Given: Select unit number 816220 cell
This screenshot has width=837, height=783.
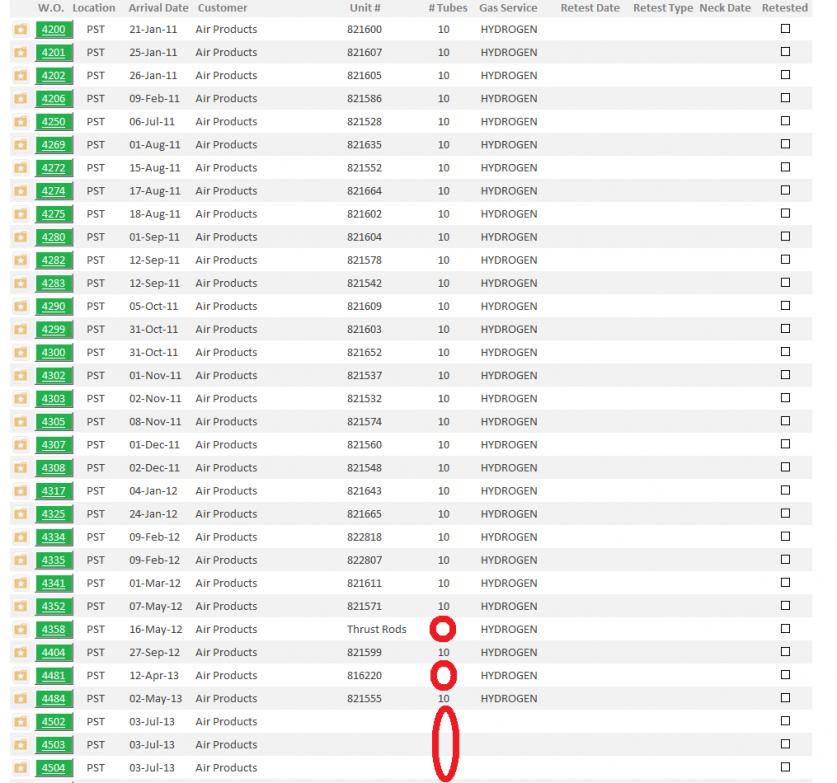Looking at the screenshot, I should click(365, 675).
